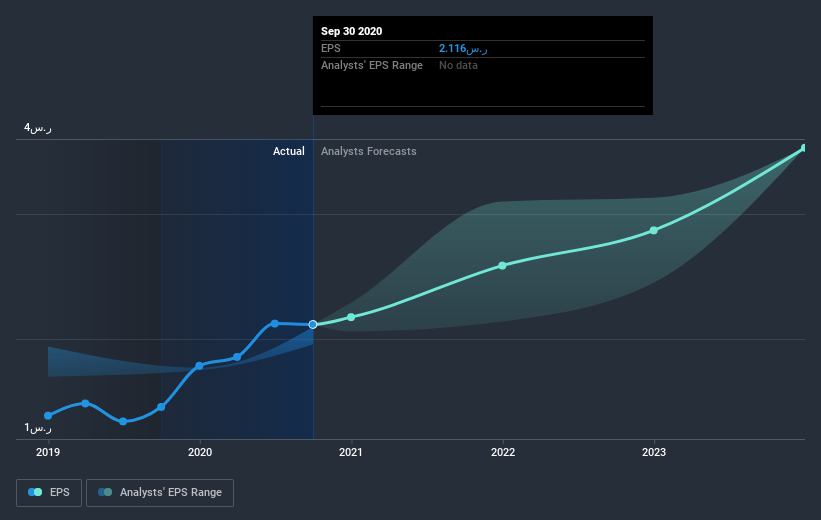Toggle the Analysts' EPS Range legend
The width and height of the screenshot is (821, 520).
click(160, 492)
